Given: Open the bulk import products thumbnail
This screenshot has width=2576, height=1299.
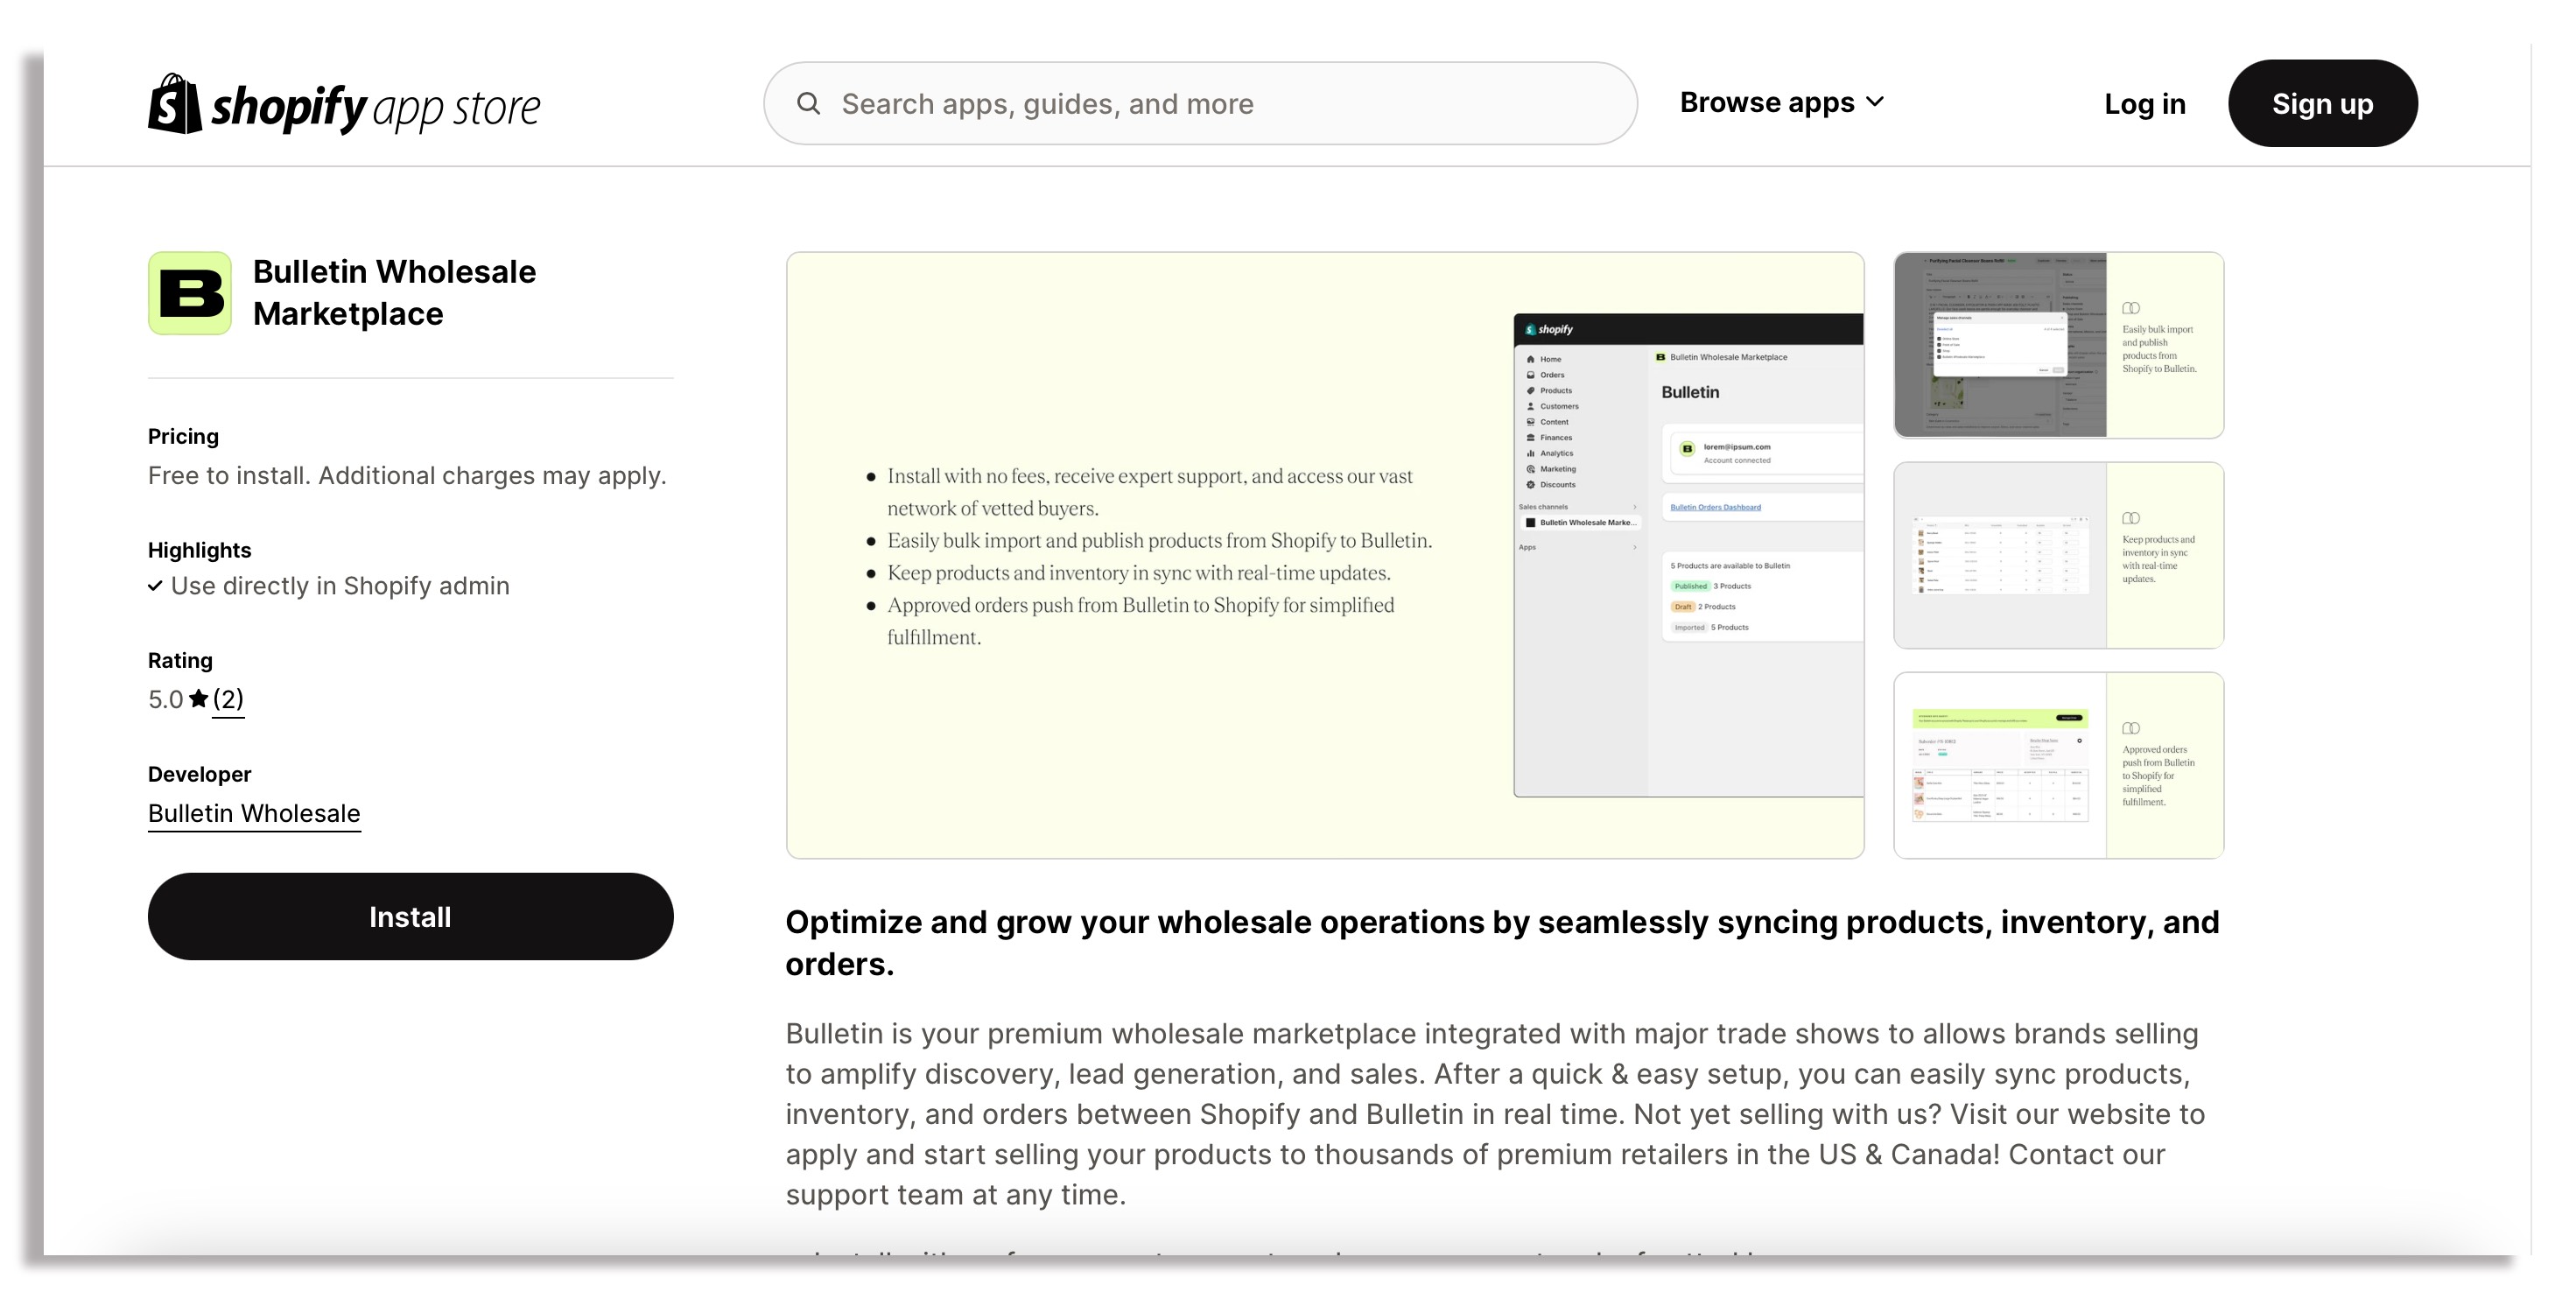Looking at the screenshot, I should click(x=2058, y=345).
